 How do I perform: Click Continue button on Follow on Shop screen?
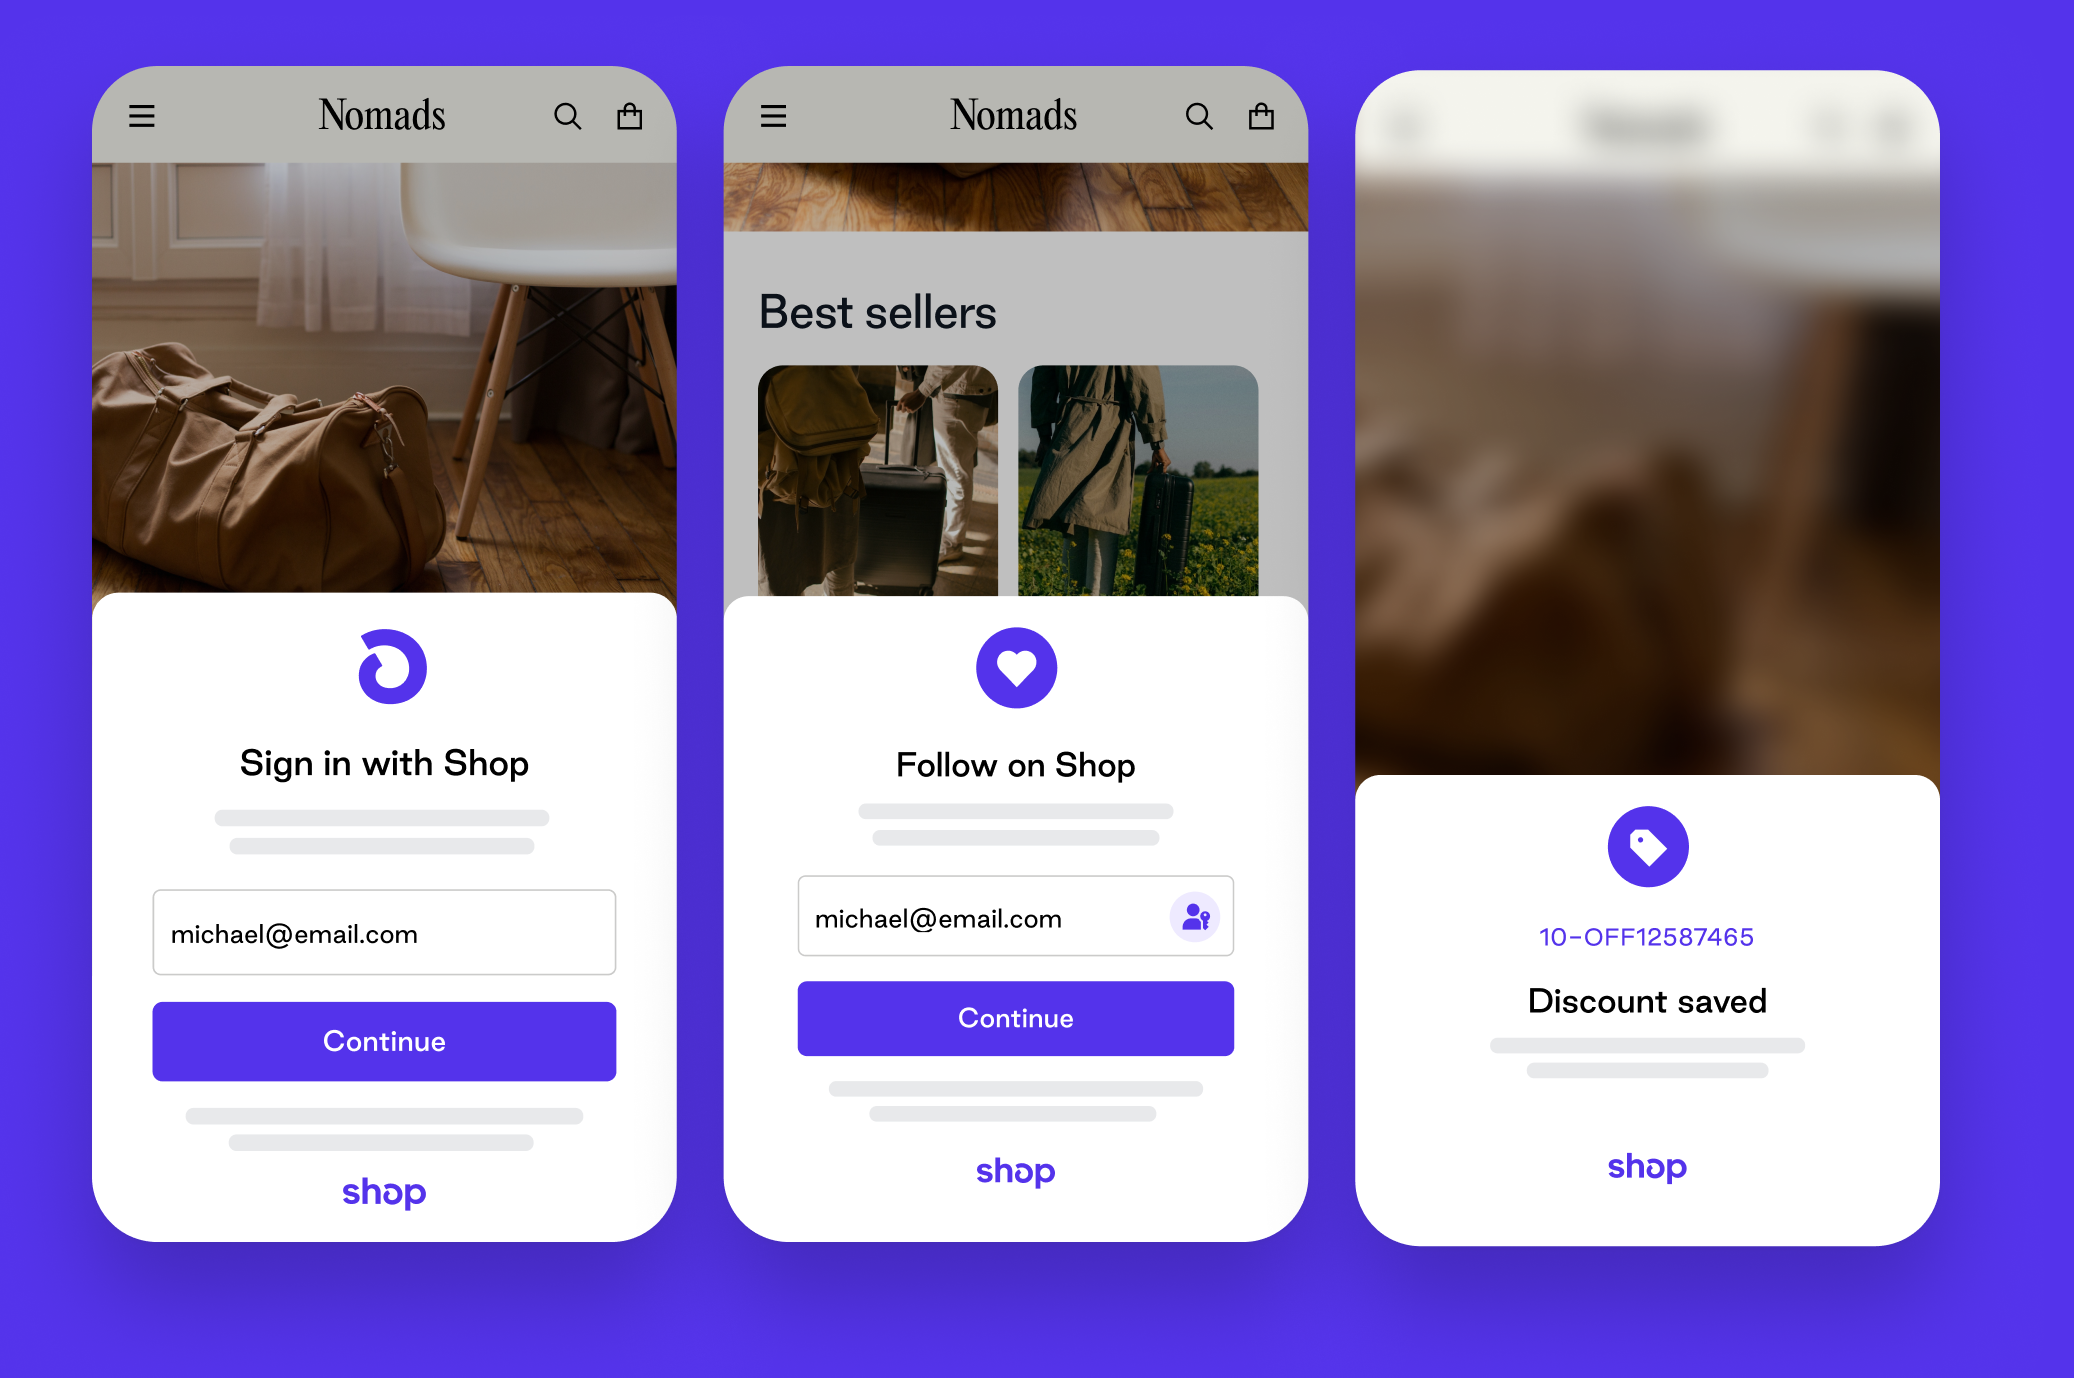[x=1015, y=1017]
